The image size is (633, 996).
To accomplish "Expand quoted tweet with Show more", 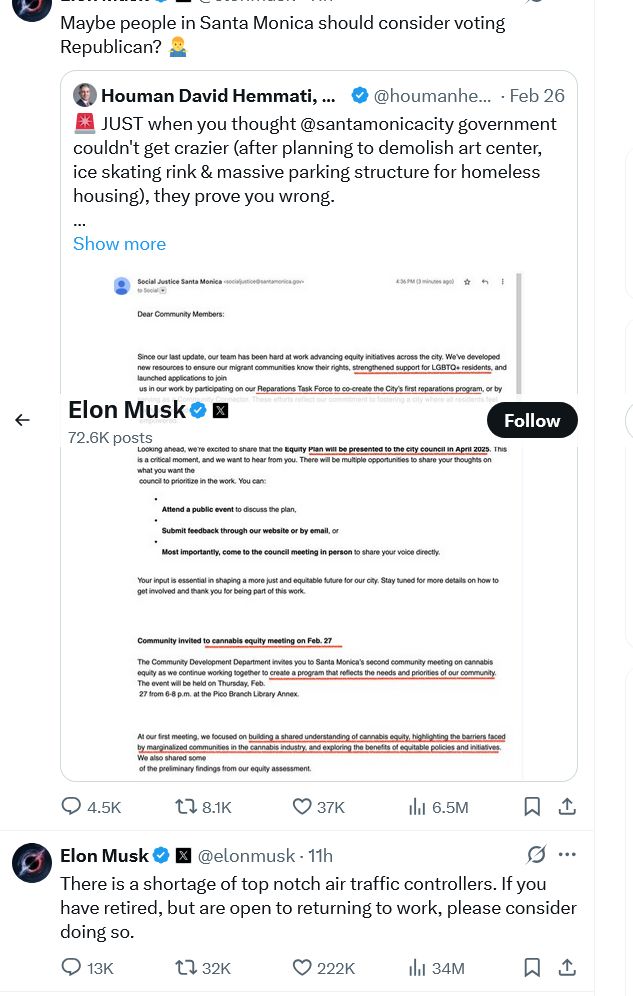I will coord(119,244).
